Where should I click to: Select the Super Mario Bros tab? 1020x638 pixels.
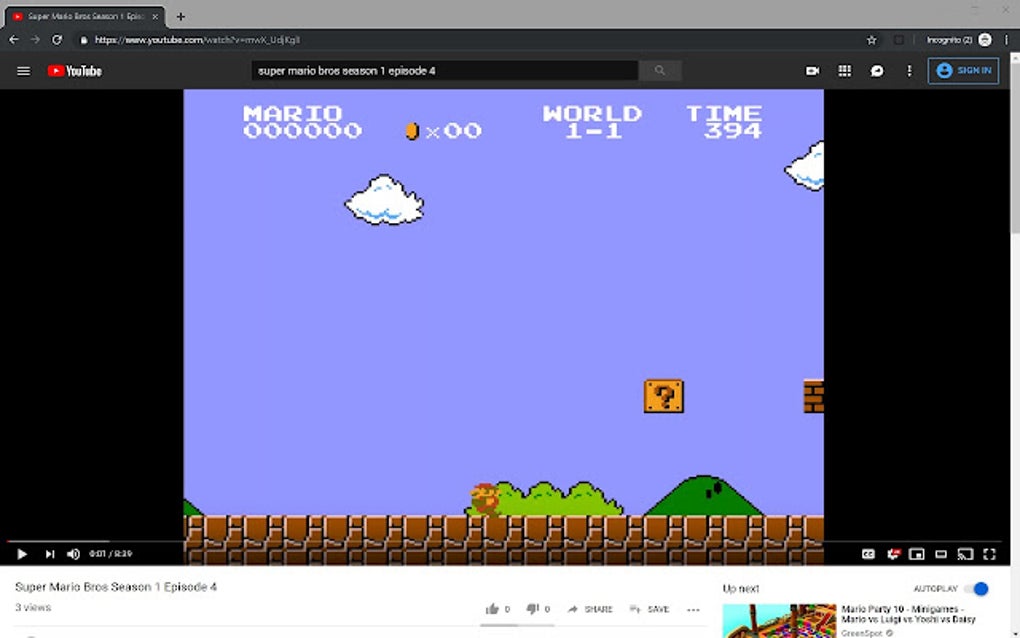[x=85, y=16]
